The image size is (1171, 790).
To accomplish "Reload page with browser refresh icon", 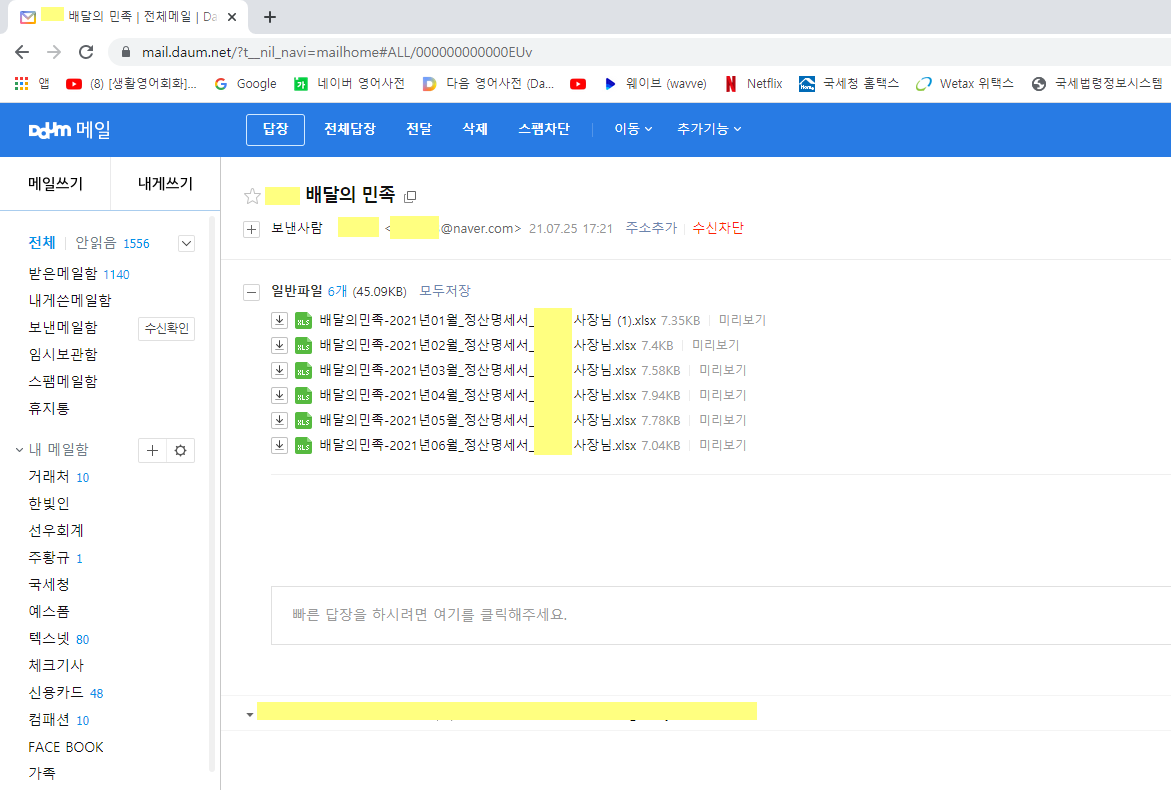I will [86, 52].
